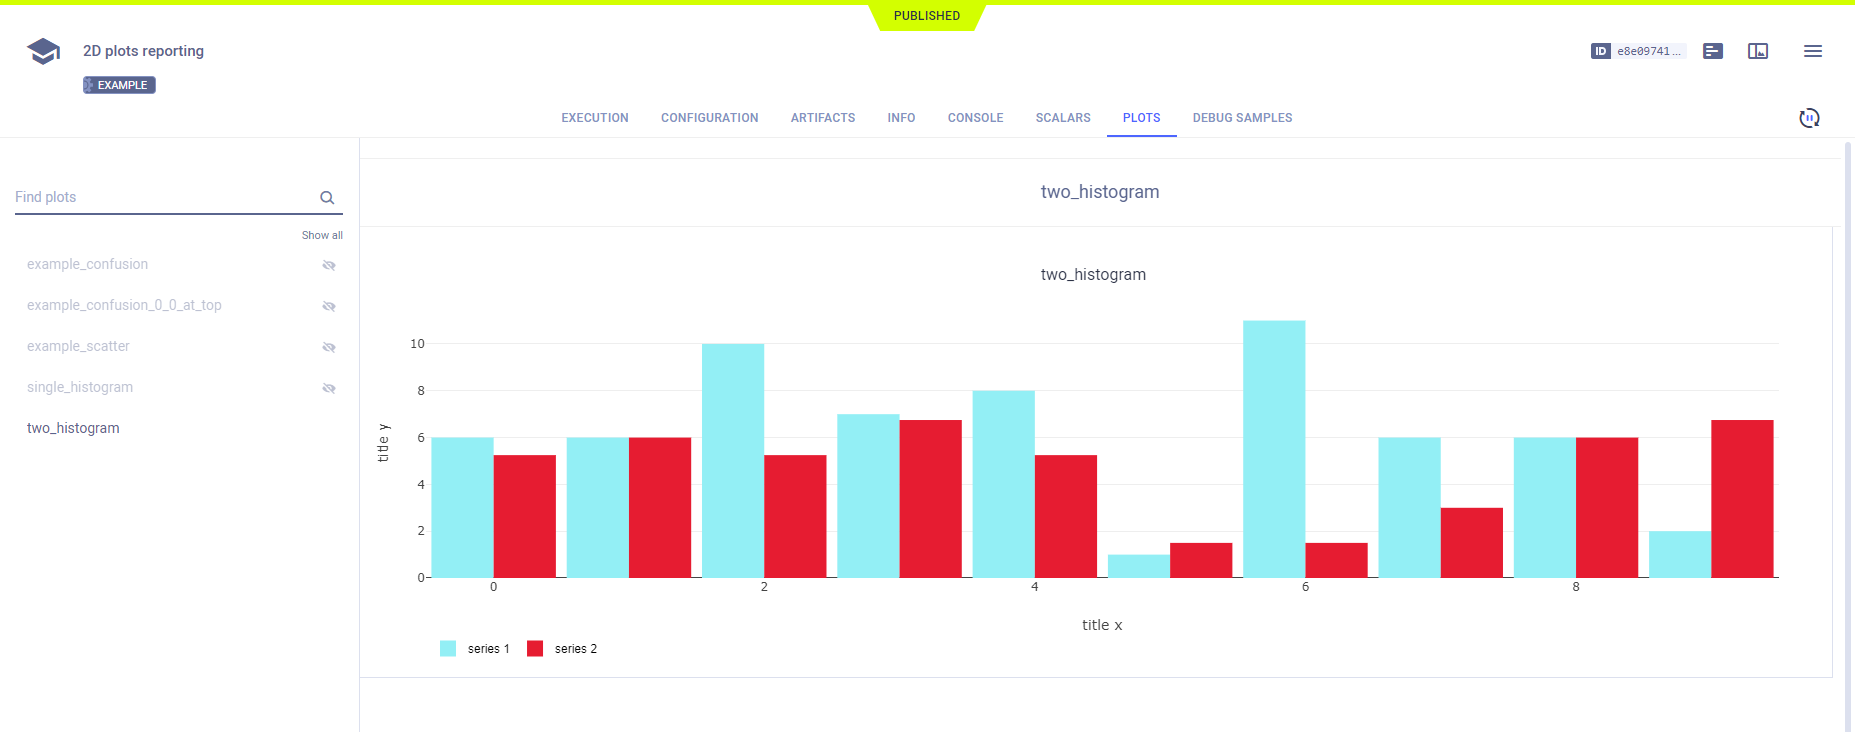Click the search magnifier in Find plots
The width and height of the screenshot is (1855, 732).
pos(327,198)
